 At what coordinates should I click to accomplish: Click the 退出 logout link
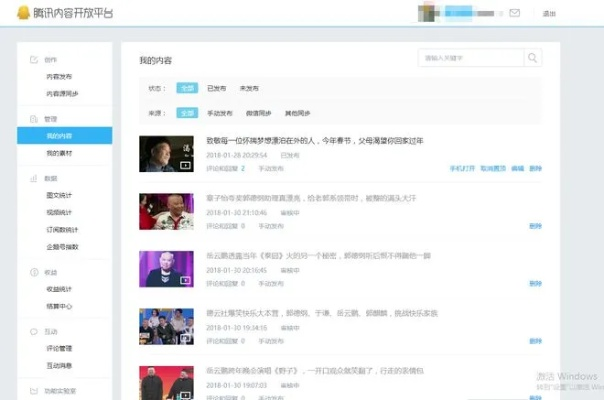pyautogui.click(x=549, y=13)
